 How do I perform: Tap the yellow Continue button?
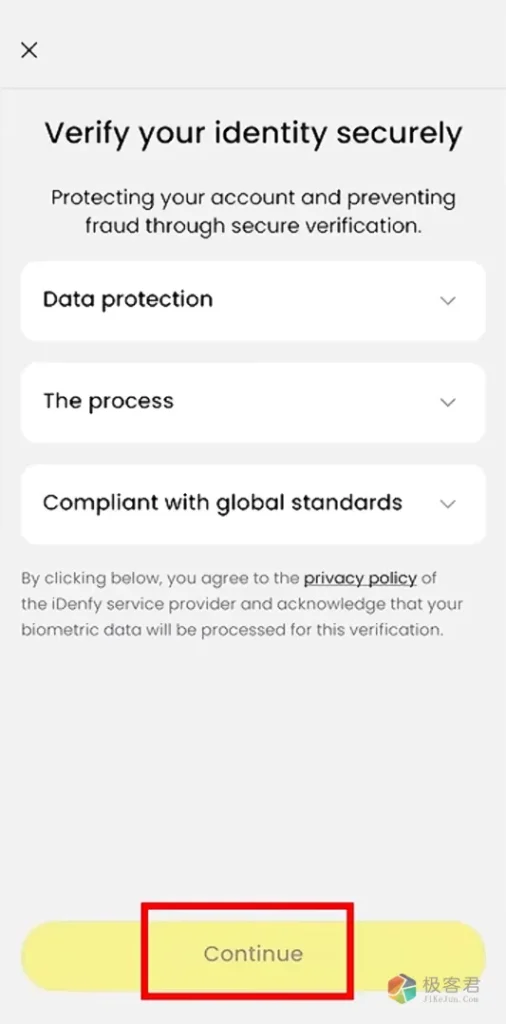pyautogui.click(x=253, y=954)
